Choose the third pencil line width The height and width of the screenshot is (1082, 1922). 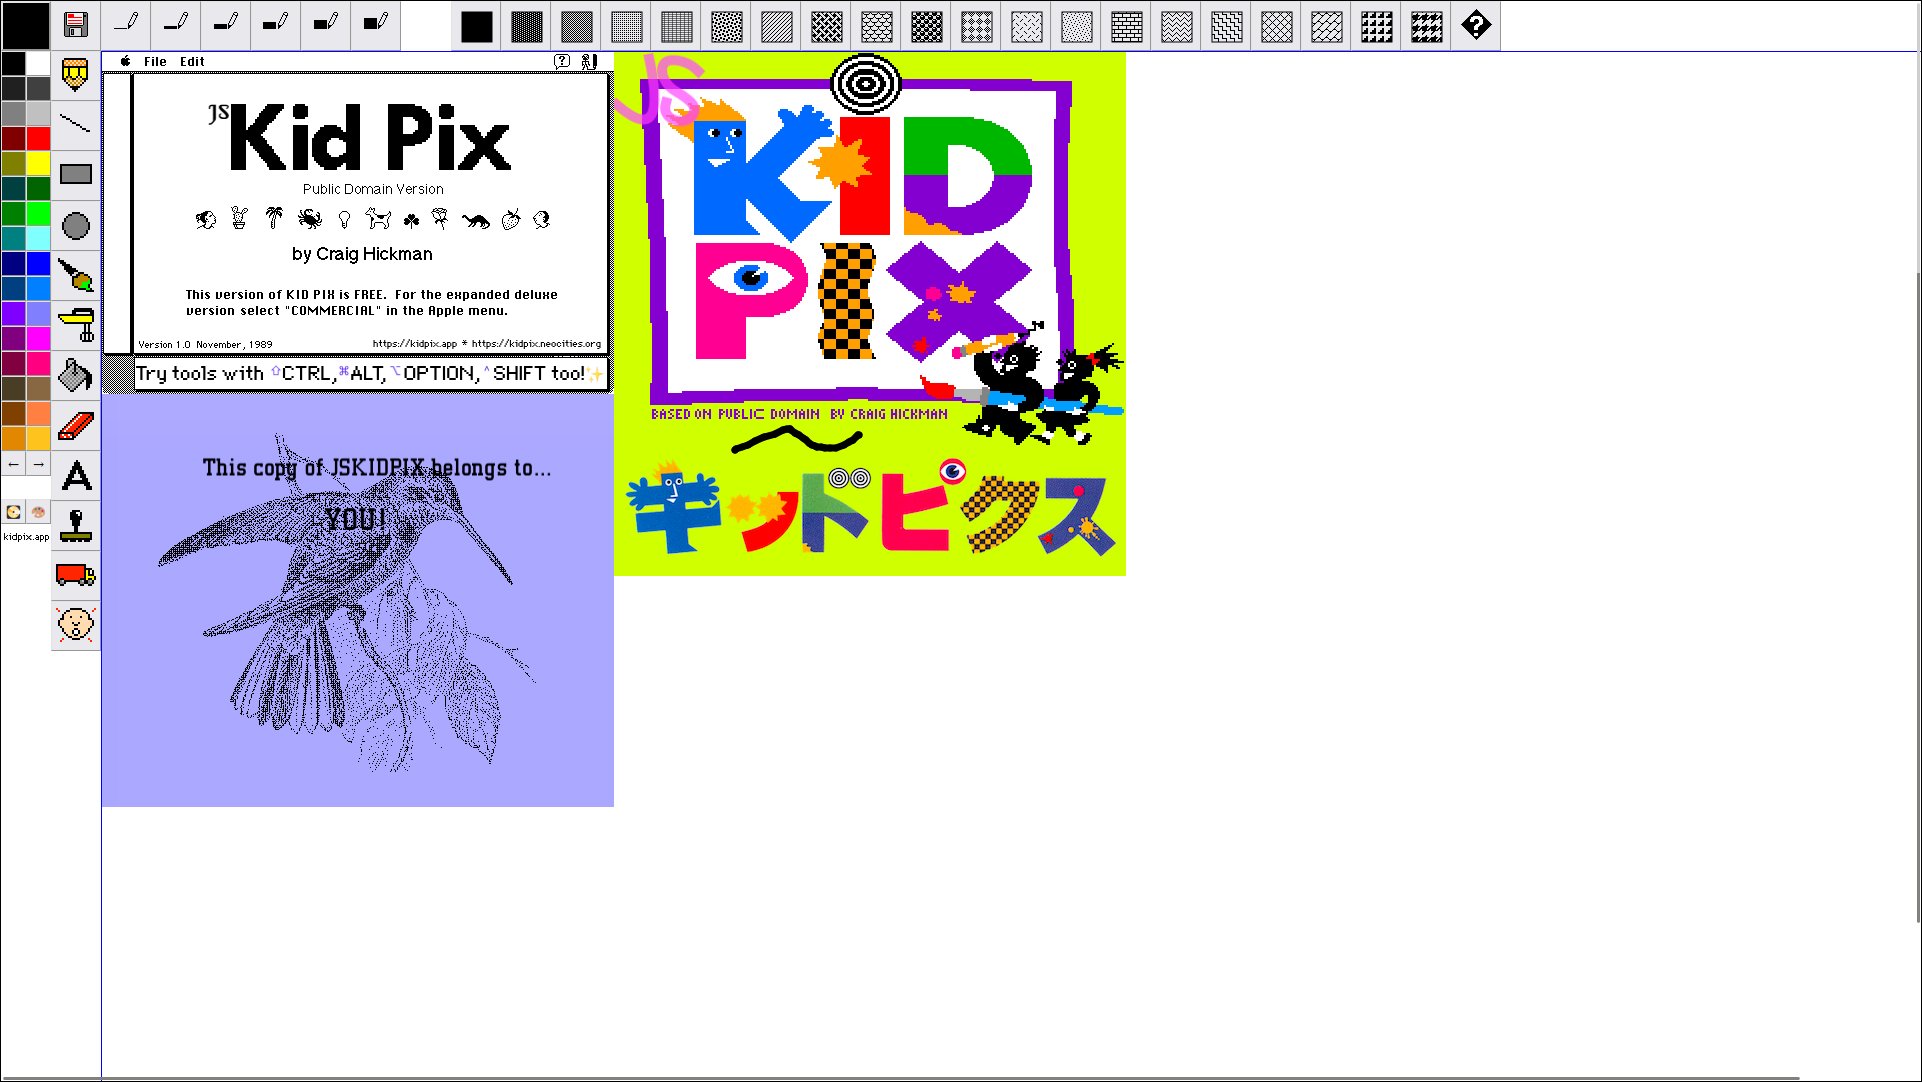click(x=226, y=25)
